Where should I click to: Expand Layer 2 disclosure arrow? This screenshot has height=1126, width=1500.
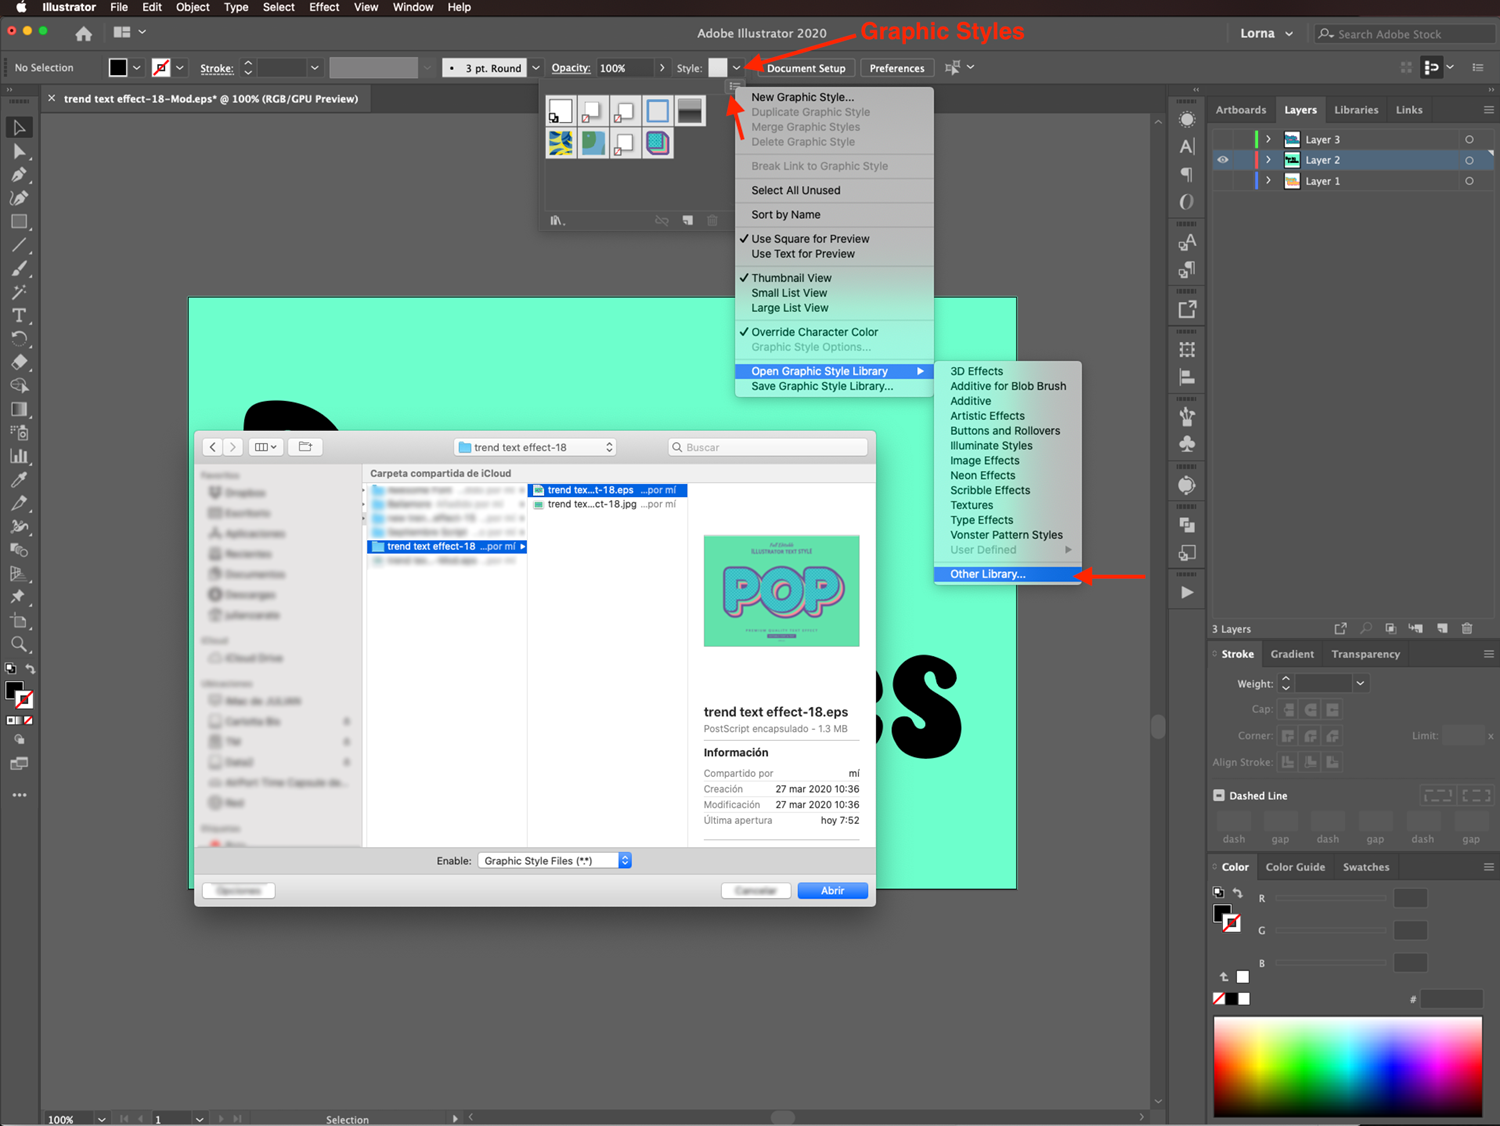tap(1268, 160)
